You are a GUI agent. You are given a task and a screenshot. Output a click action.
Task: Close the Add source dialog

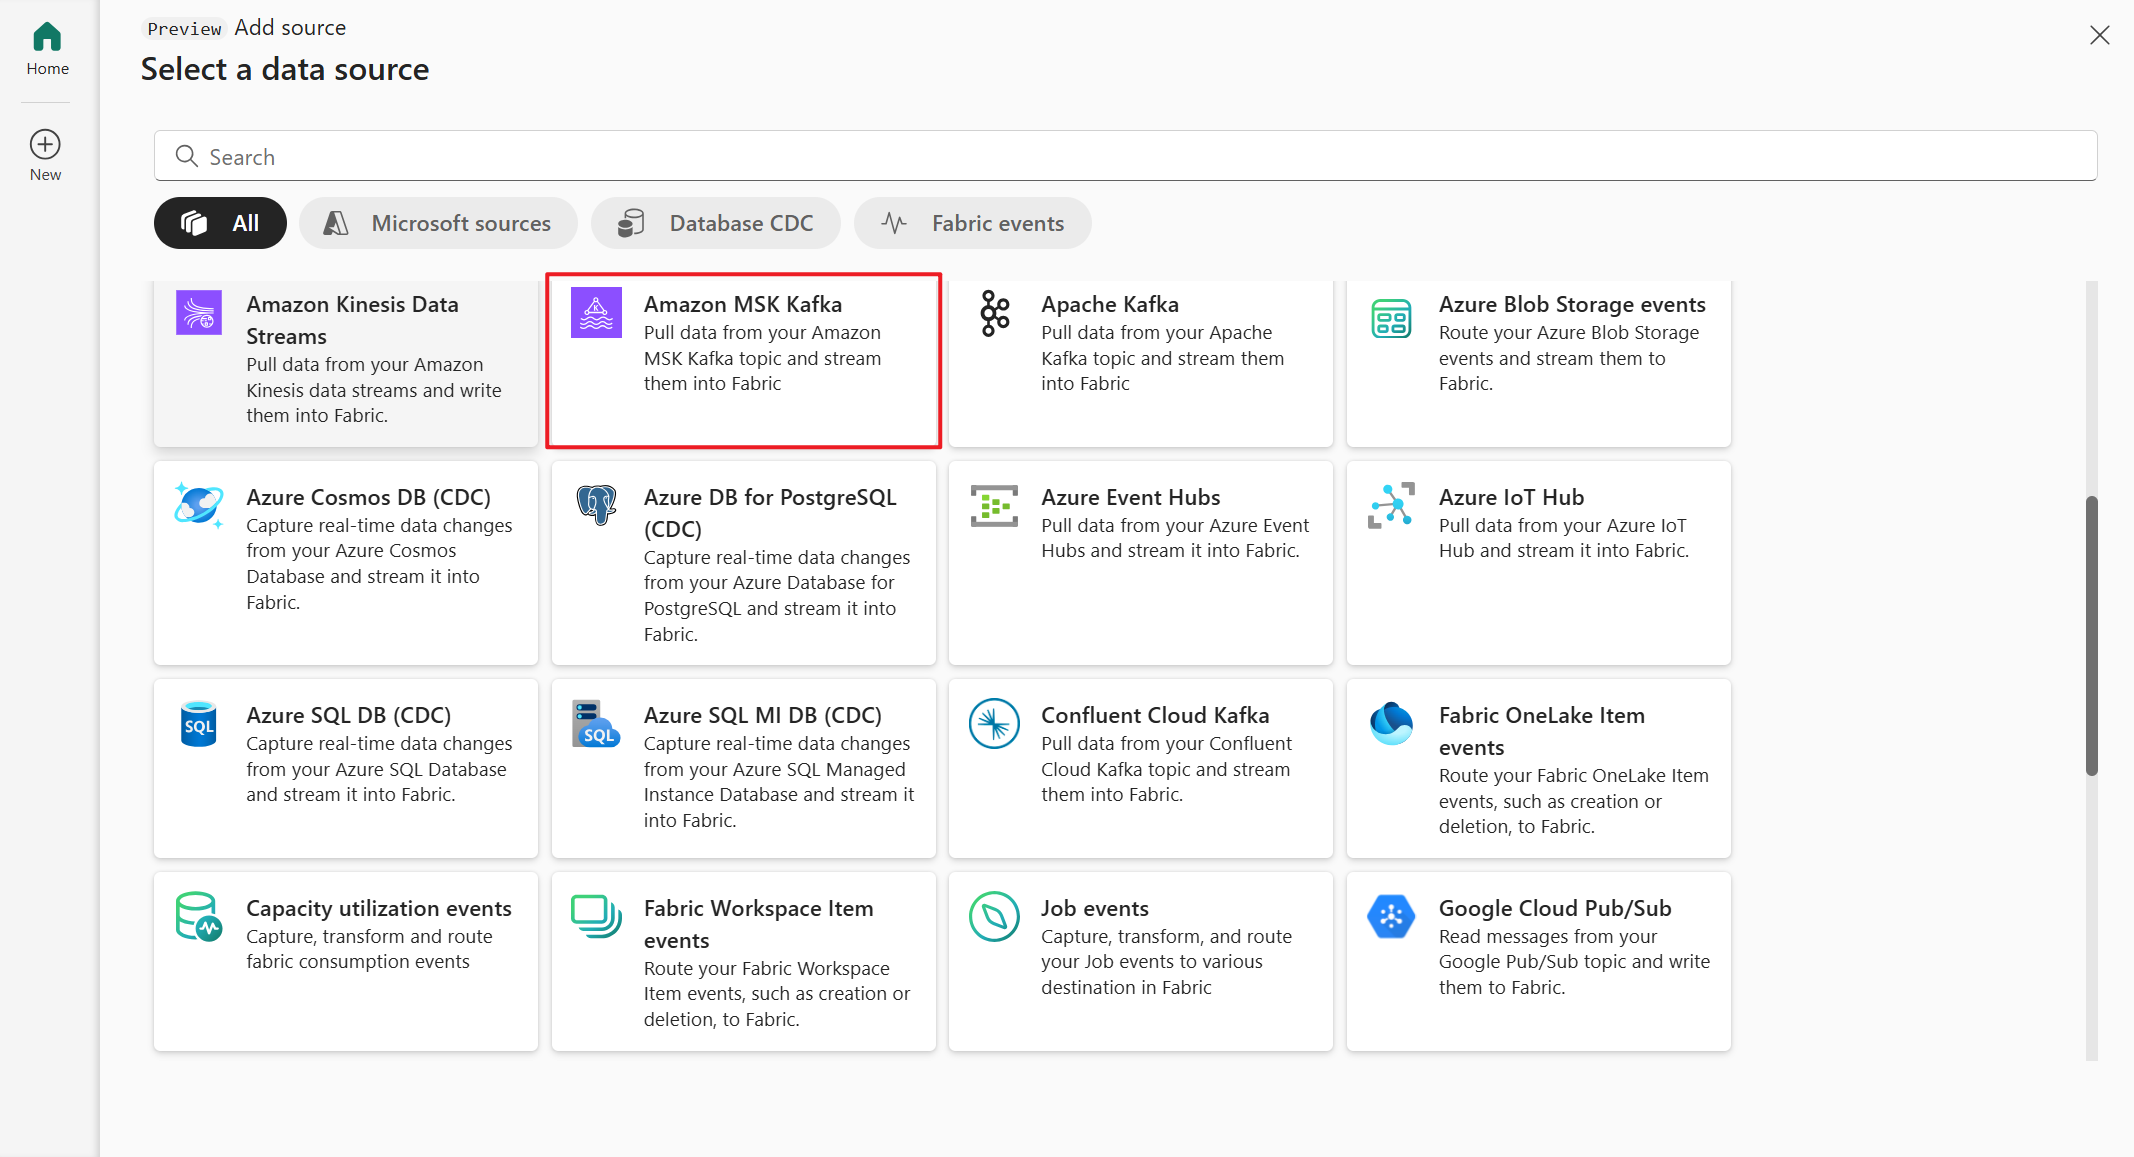coord(2099,36)
